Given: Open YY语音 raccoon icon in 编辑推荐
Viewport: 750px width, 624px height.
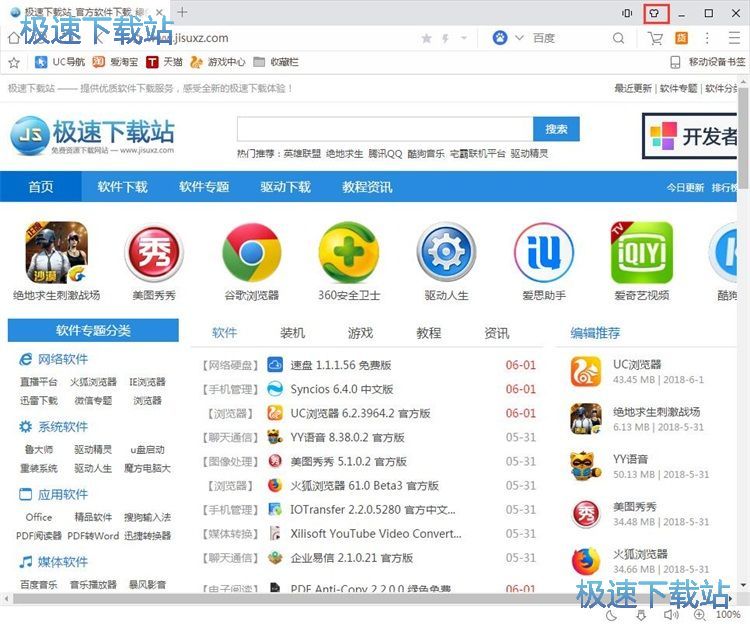Looking at the screenshot, I should 585,466.
